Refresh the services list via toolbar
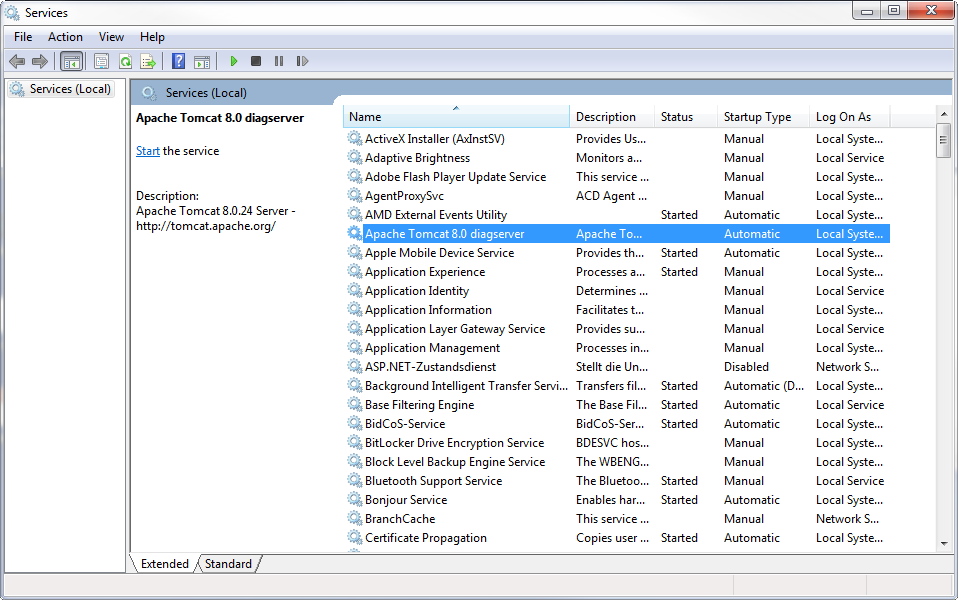Screen dimensions: 958x600 point(125,61)
